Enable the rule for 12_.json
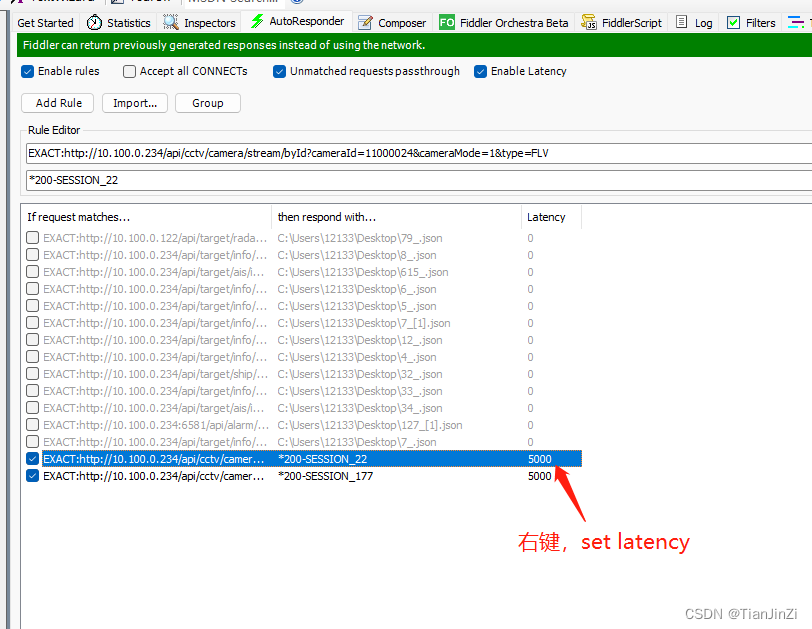Viewport: 812px width, 629px height. point(32,340)
